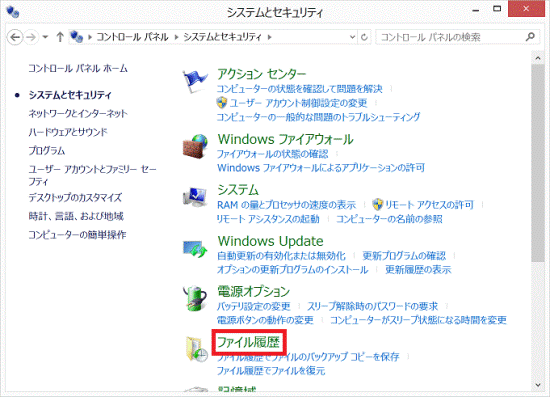Open the ファイル履歴 heading link
This screenshot has width=550, height=397.
pyautogui.click(x=249, y=342)
